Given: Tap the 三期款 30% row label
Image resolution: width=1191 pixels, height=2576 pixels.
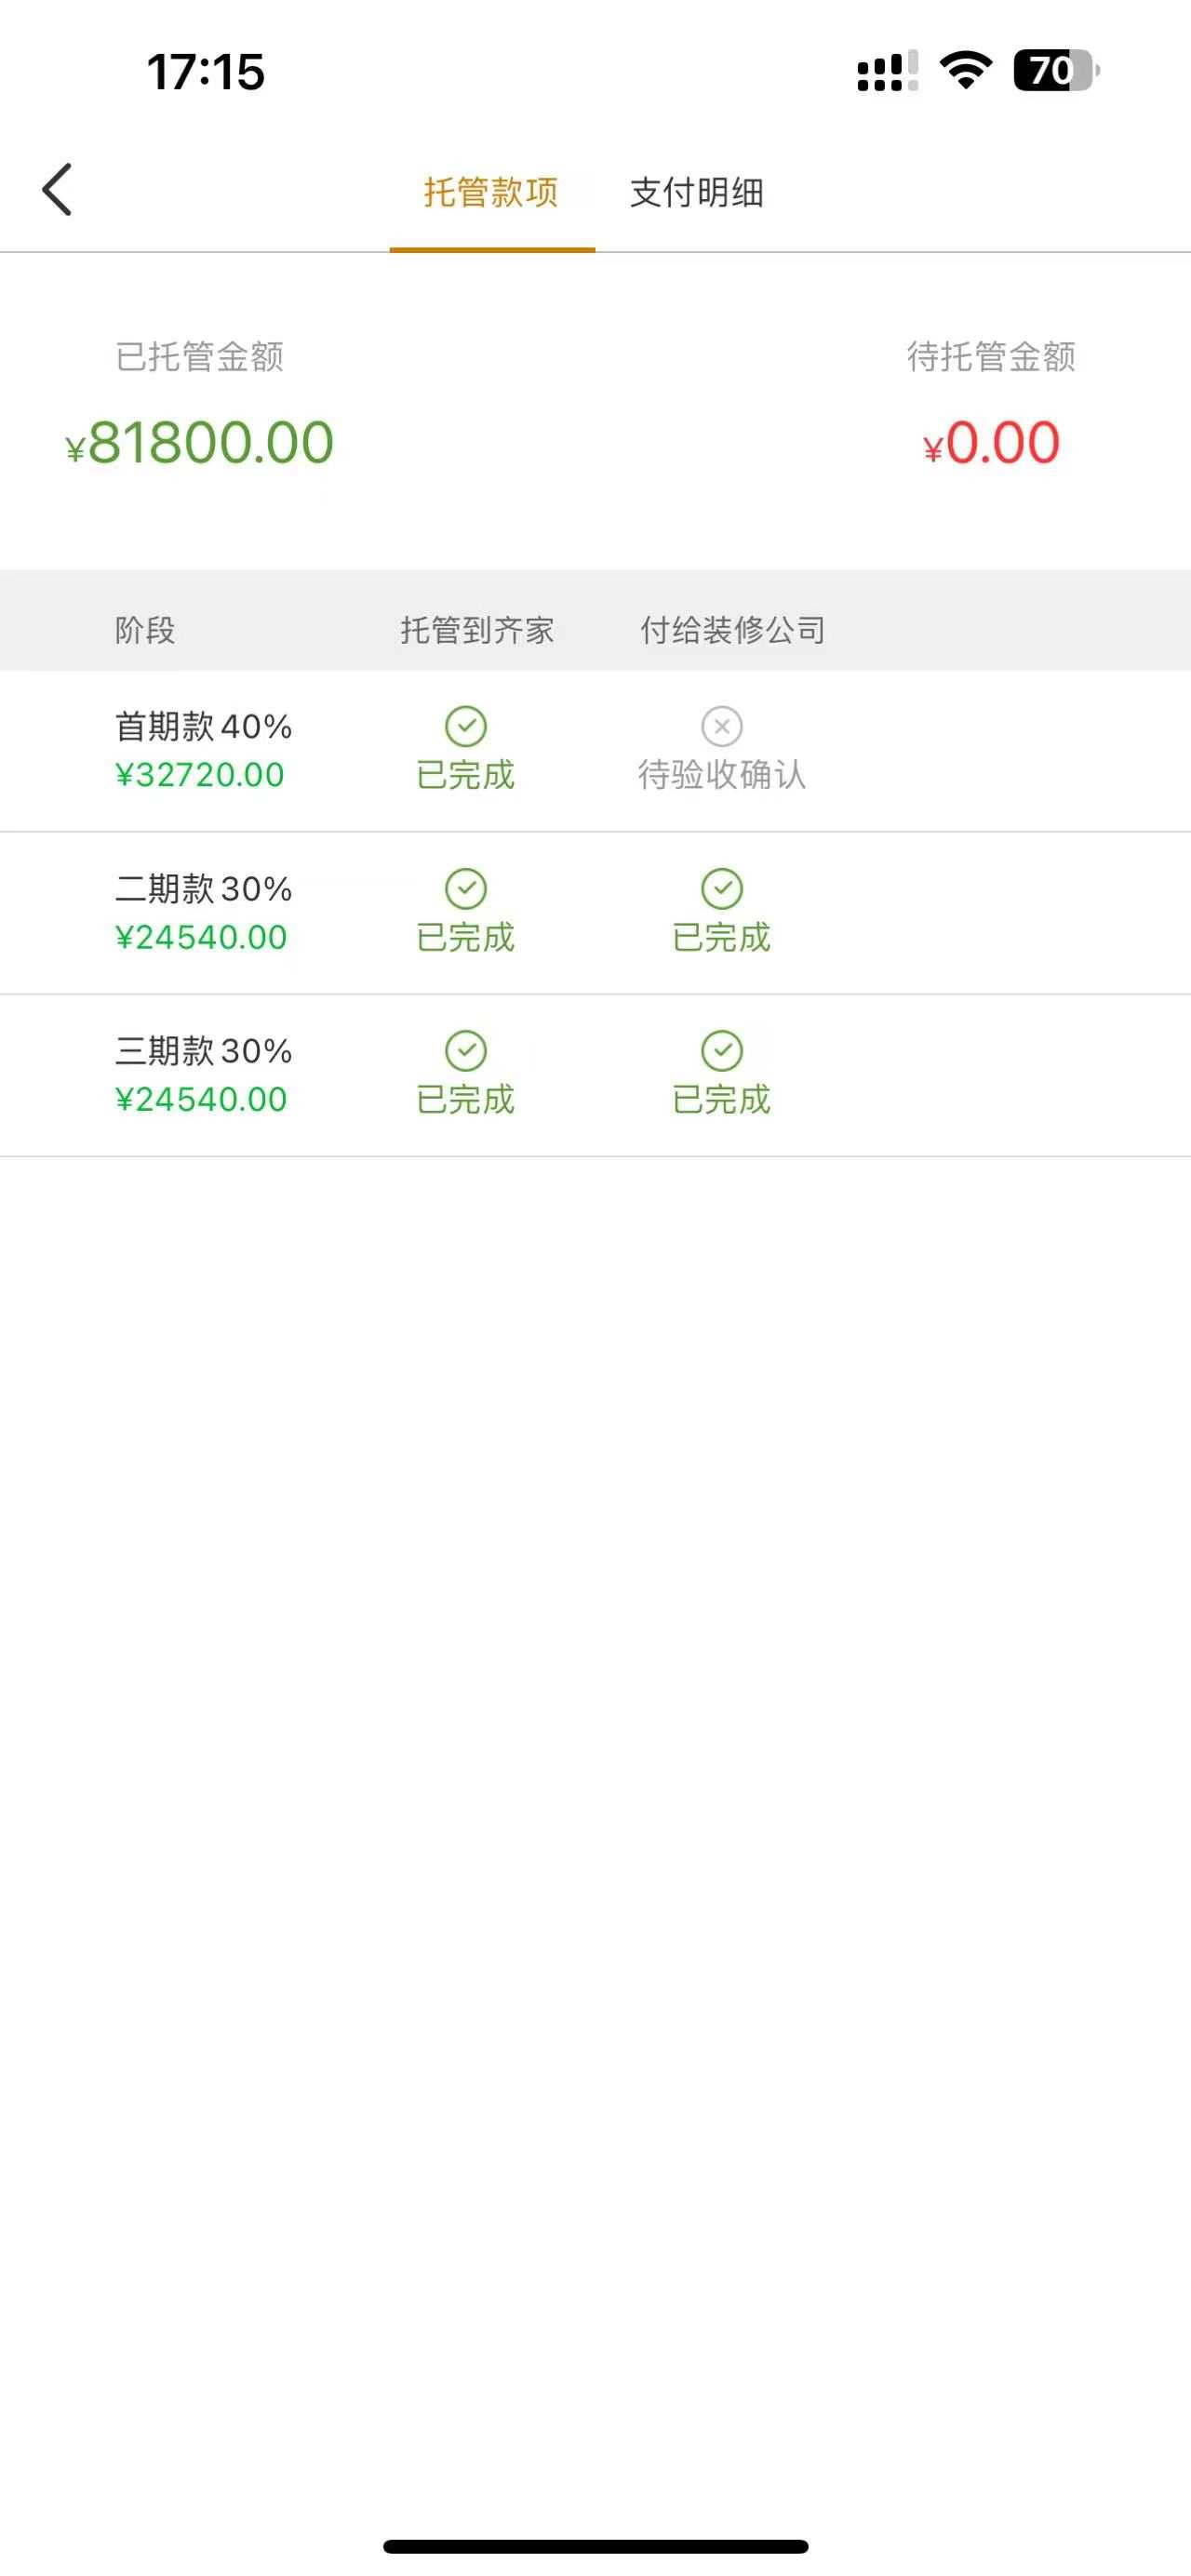Looking at the screenshot, I should coord(203,1051).
